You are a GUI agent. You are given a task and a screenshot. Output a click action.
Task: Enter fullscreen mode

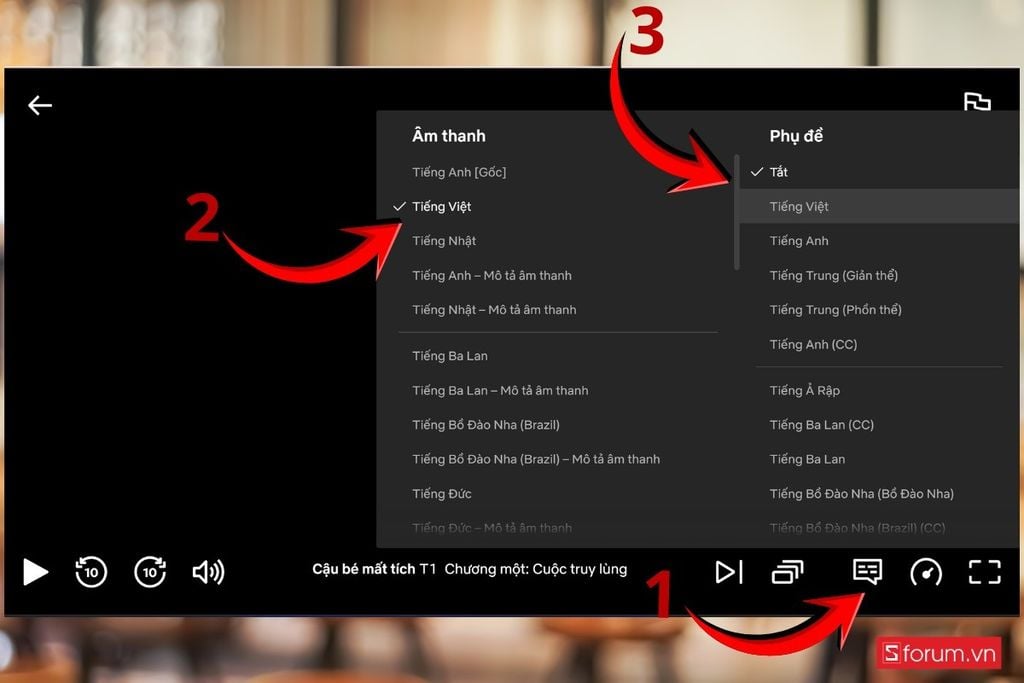point(984,571)
